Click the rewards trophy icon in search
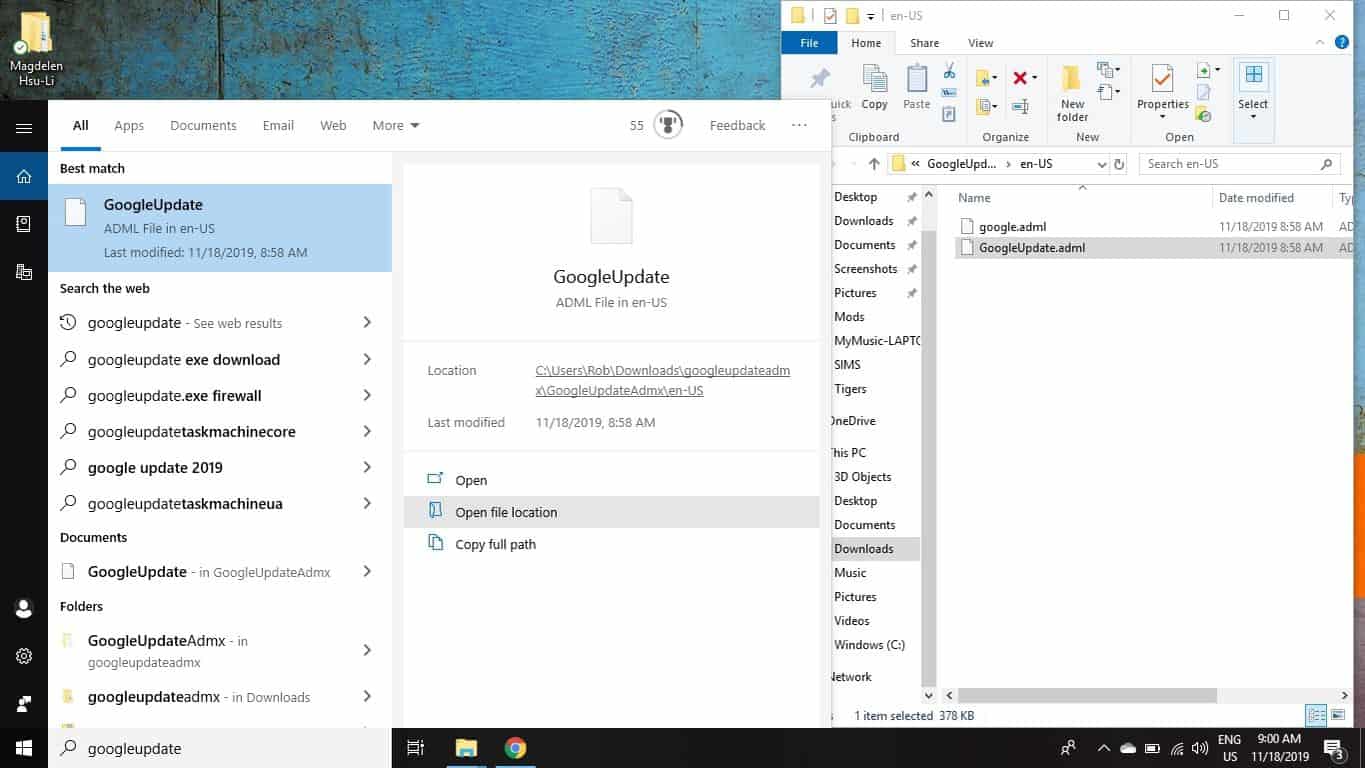 tap(668, 125)
